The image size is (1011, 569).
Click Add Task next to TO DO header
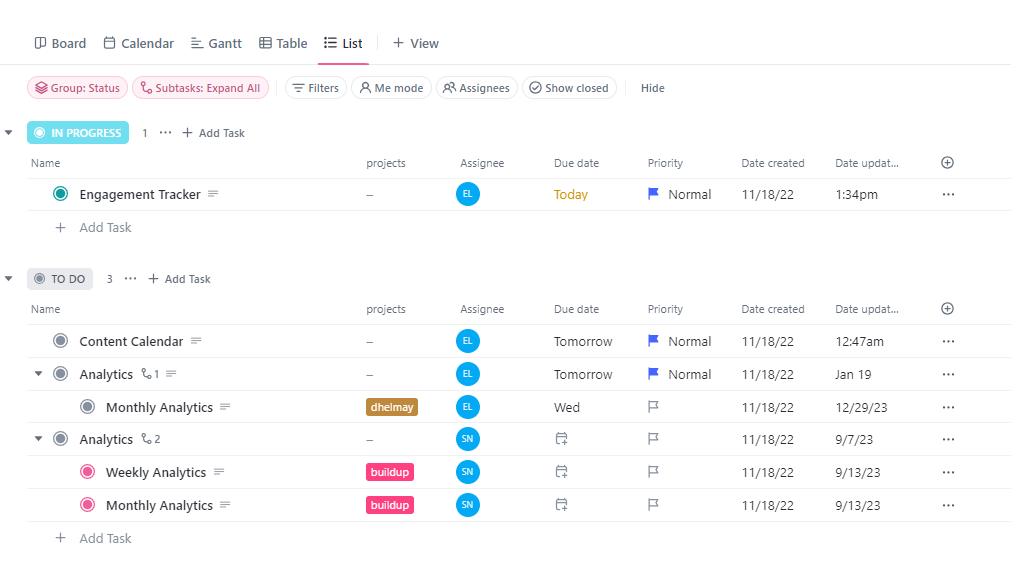point(180,279)
